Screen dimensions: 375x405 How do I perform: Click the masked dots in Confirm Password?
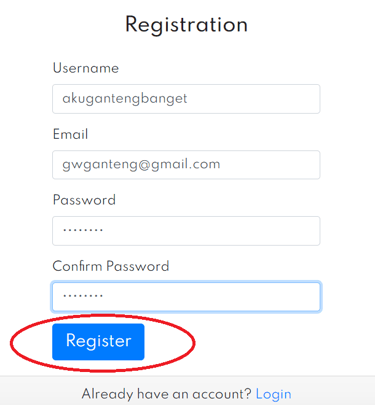83,296
